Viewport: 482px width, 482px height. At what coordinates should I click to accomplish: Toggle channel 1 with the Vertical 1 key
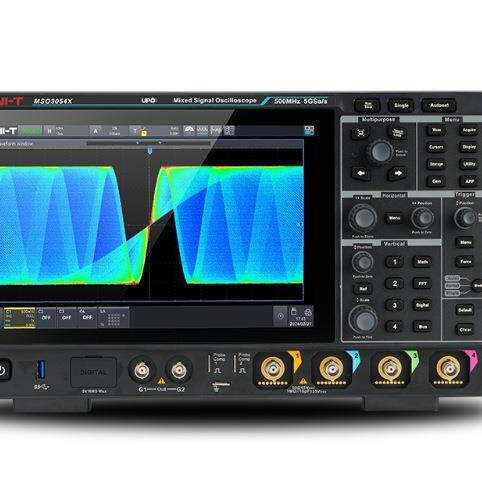point(395,262)
